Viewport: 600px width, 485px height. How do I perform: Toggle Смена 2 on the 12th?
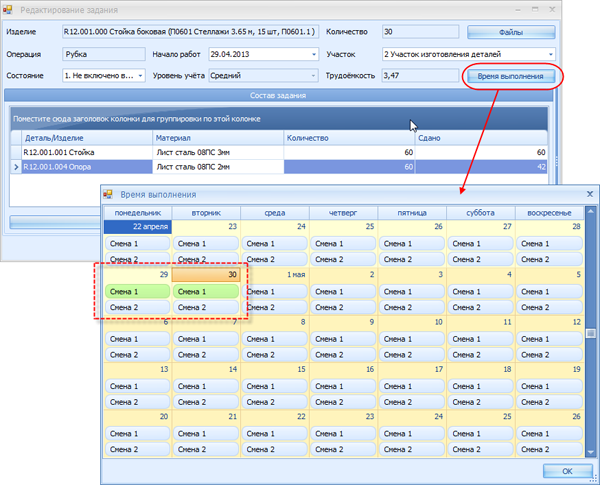549,355
